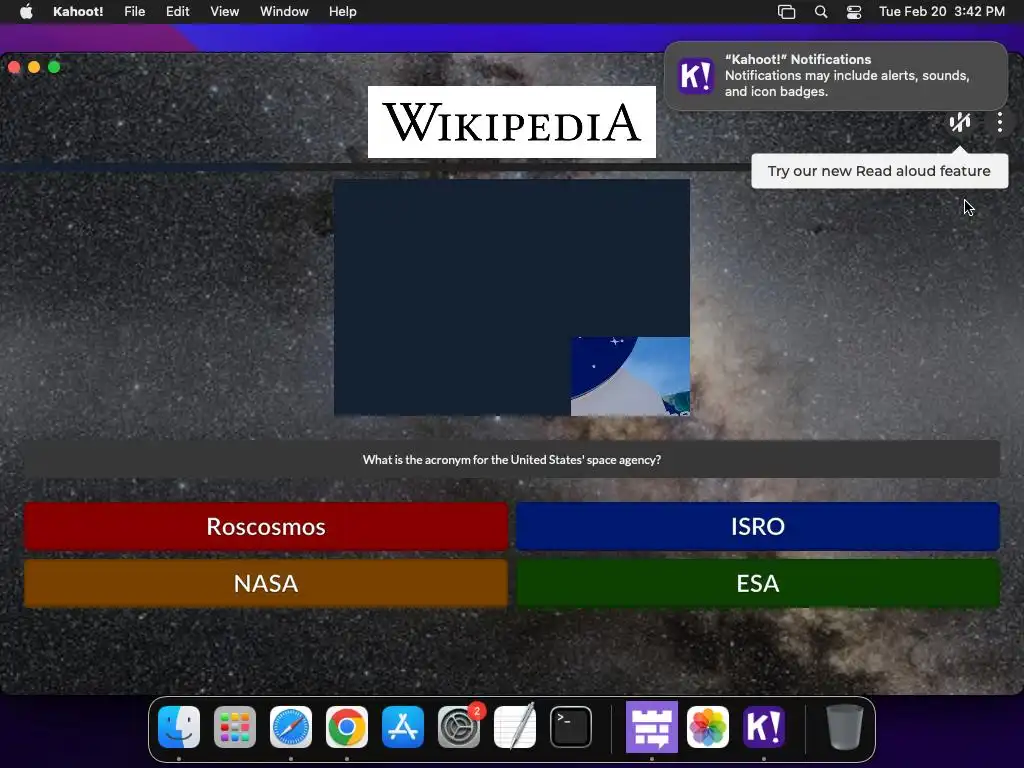
Task: Open the three-dot more options menu
Action: pyautogui.click(x=1000, y=122)
